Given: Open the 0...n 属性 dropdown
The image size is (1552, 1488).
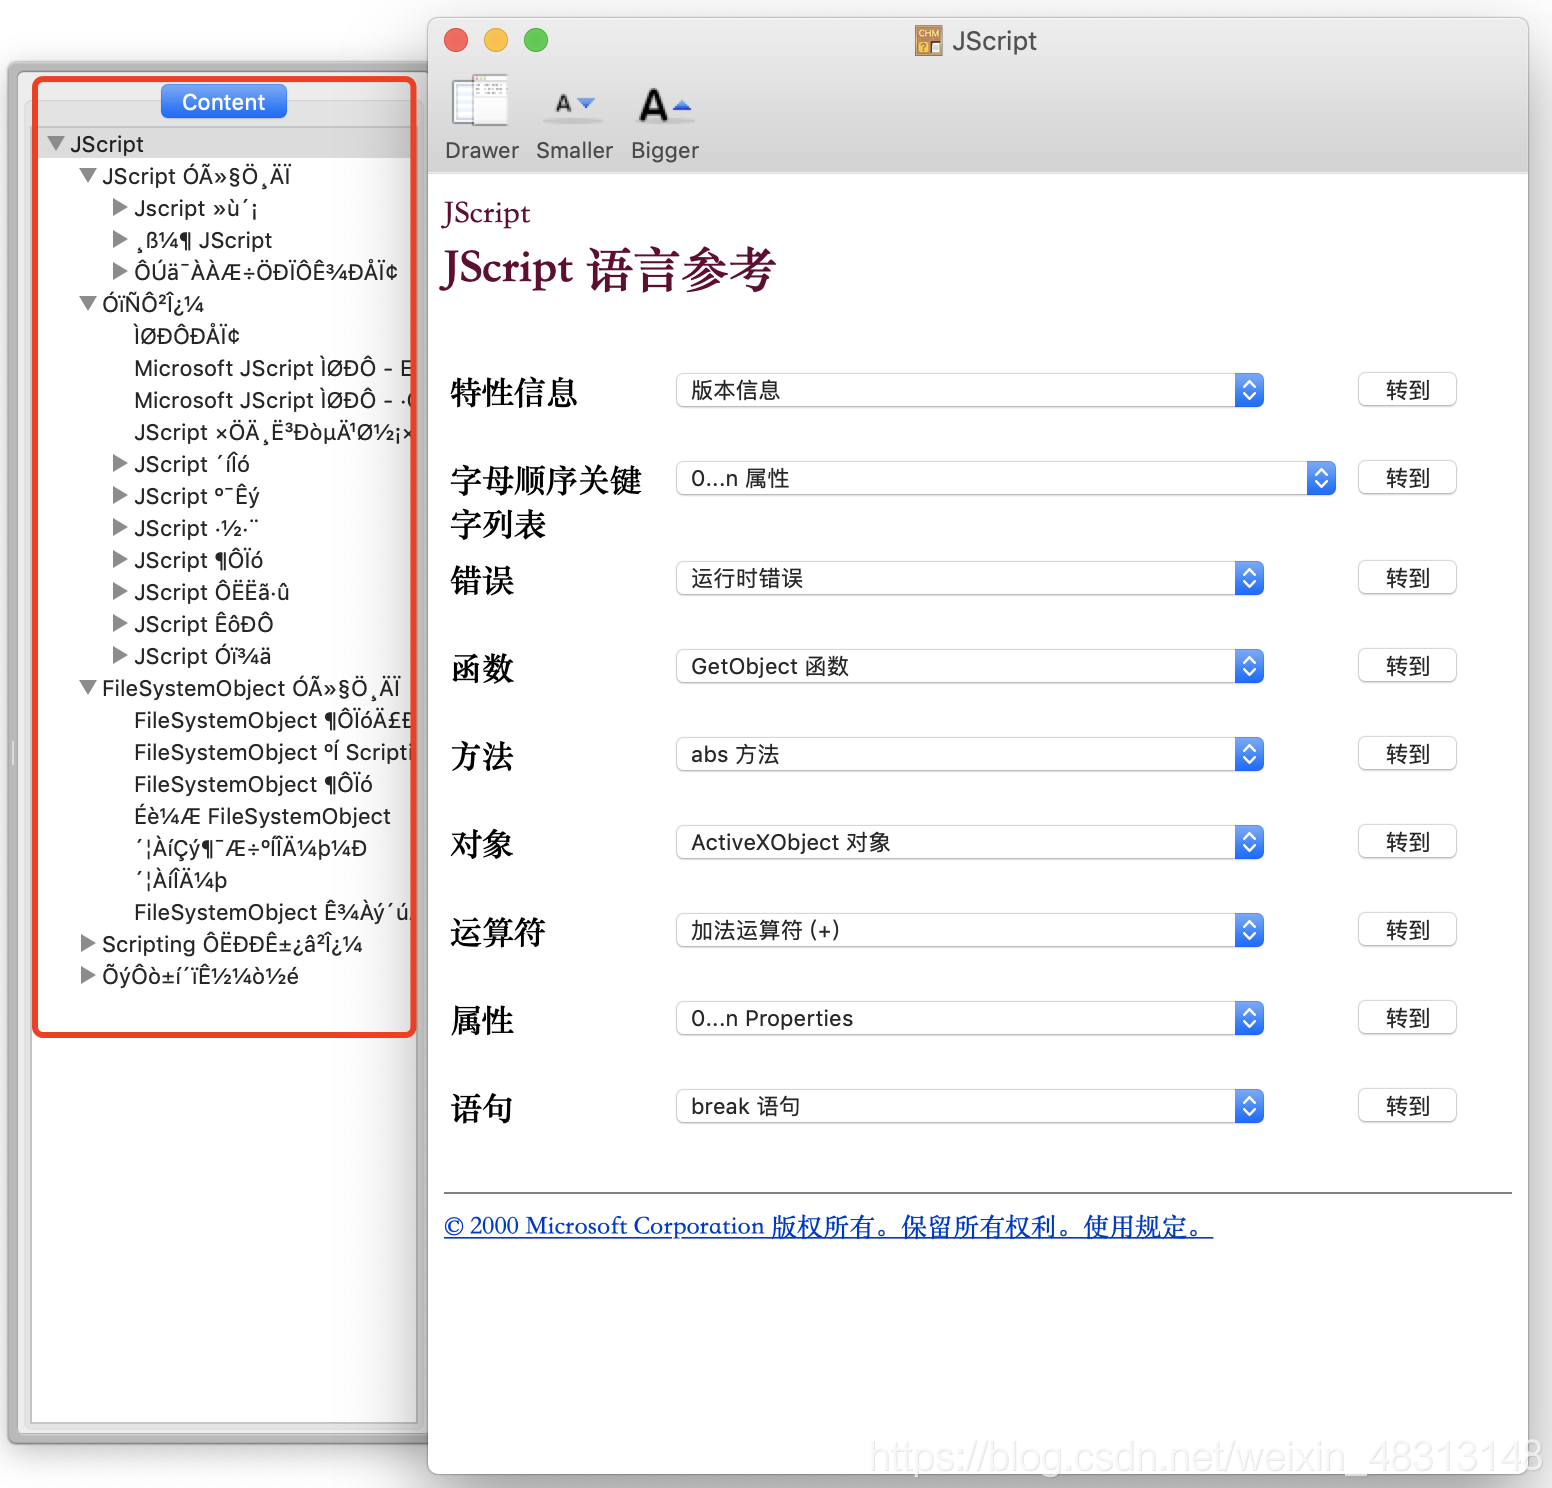Looking at the screenshot, I should [1006, 478].
